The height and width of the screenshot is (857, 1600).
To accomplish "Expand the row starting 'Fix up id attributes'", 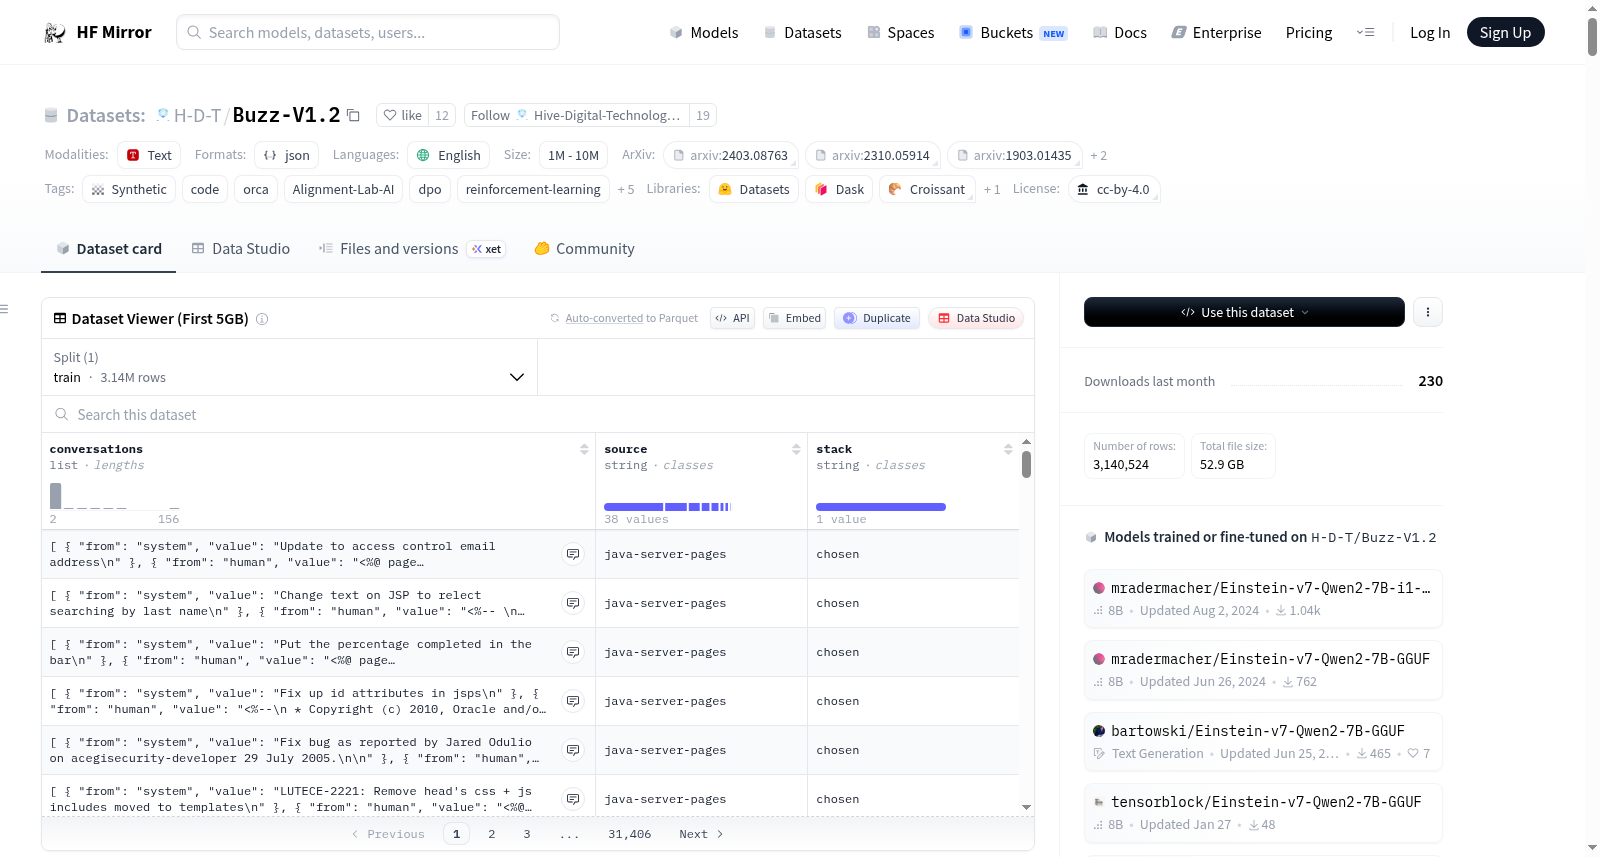I will point(573,701).
